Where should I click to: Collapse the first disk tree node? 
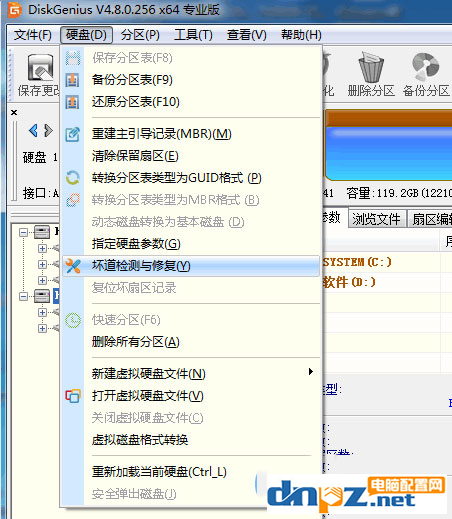tap(23, 232)
